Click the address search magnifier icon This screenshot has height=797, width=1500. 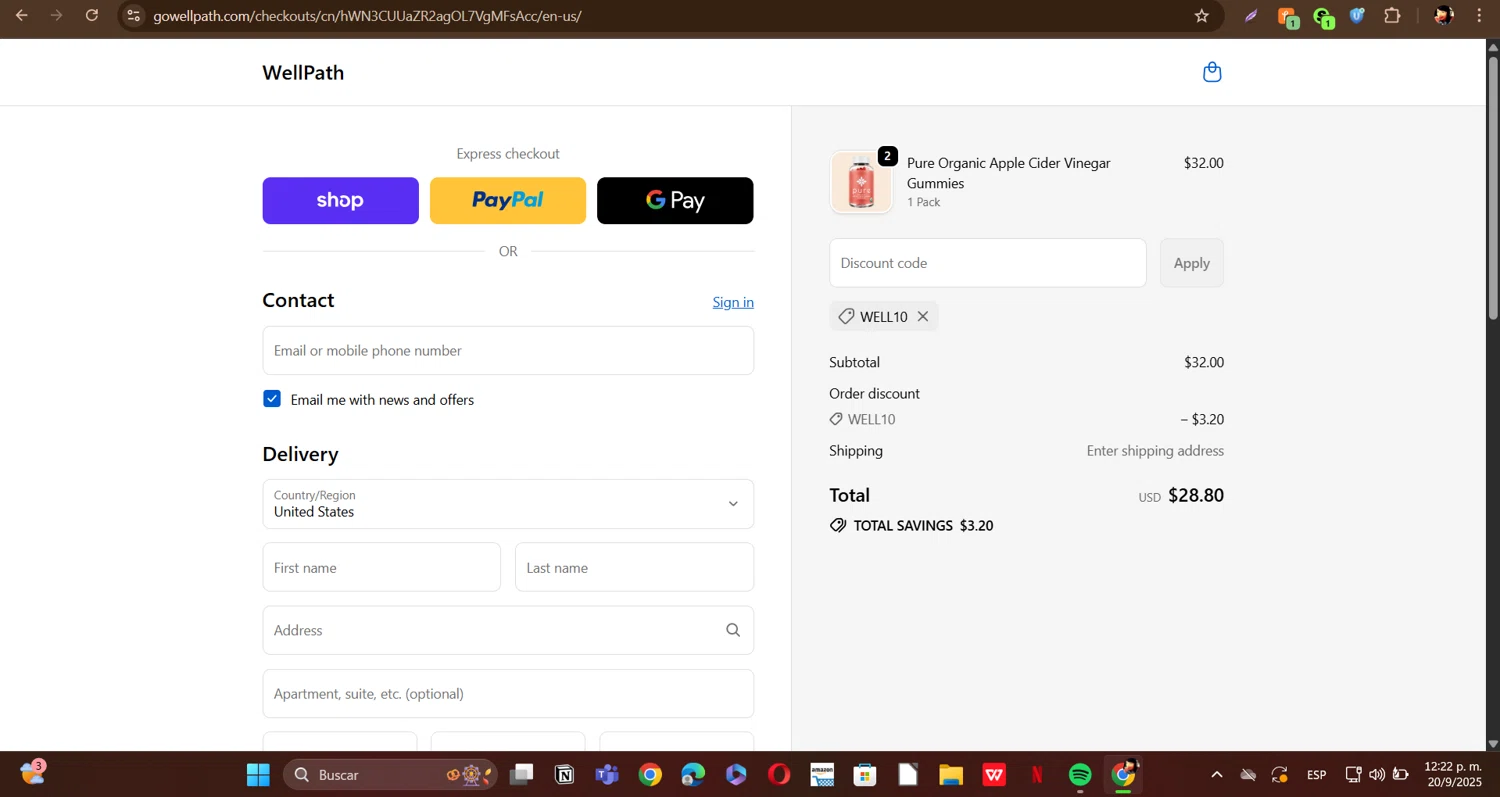(x=733, y=630)
